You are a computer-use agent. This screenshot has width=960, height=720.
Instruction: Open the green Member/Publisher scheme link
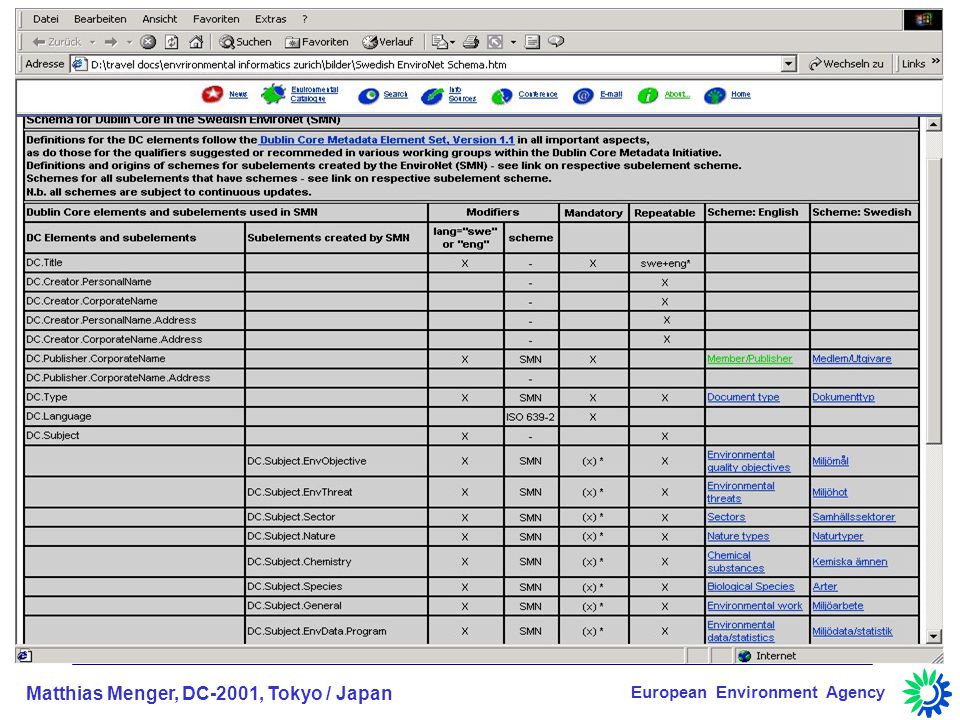click(x=749, y=359)
